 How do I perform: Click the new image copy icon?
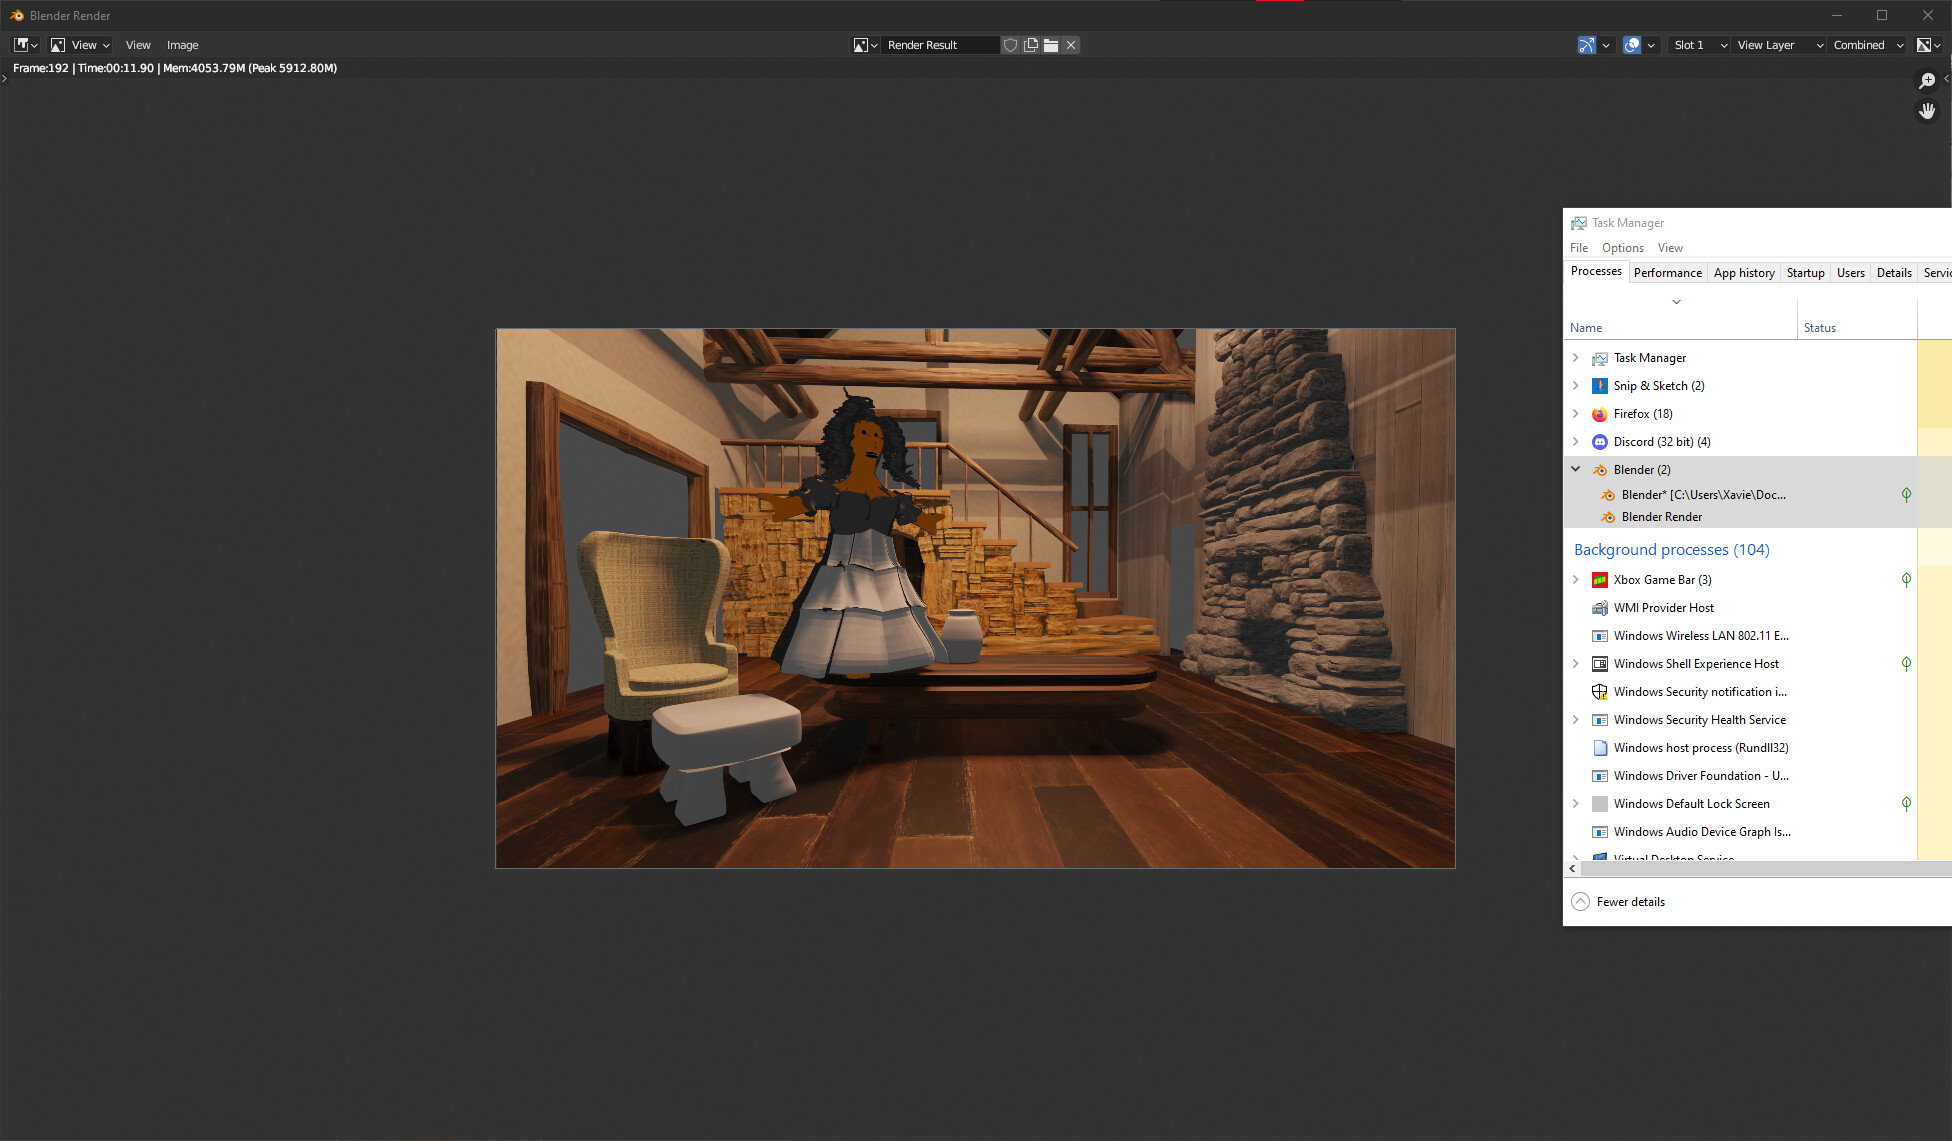pyautogui.click(x=1030, y=45)
